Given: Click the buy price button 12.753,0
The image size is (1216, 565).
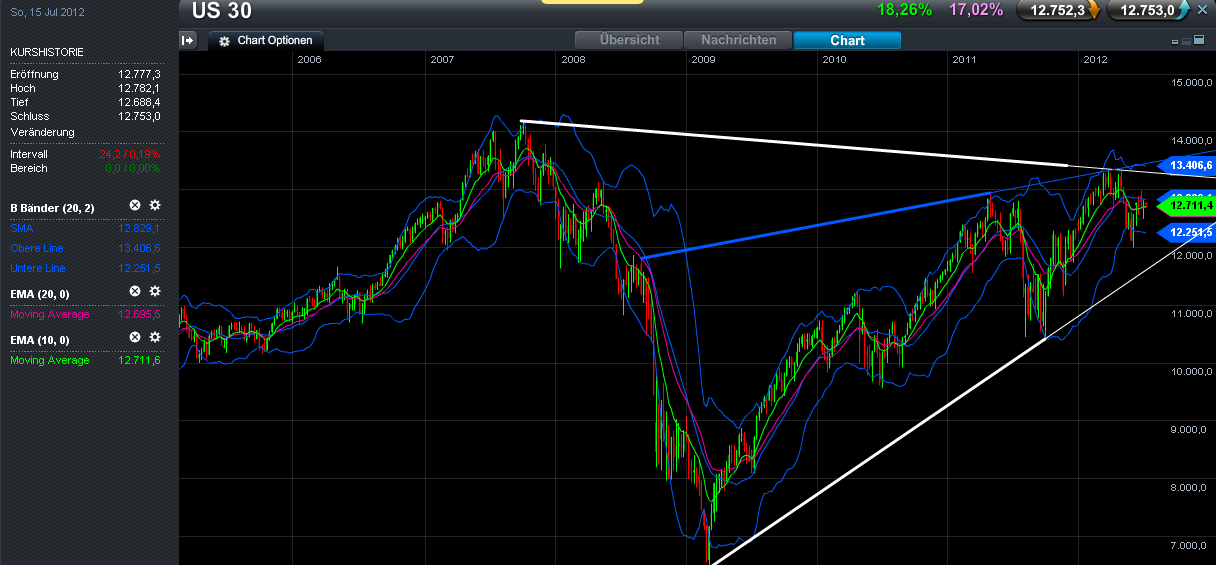Looking at the screenshot, I should 1149,10.
